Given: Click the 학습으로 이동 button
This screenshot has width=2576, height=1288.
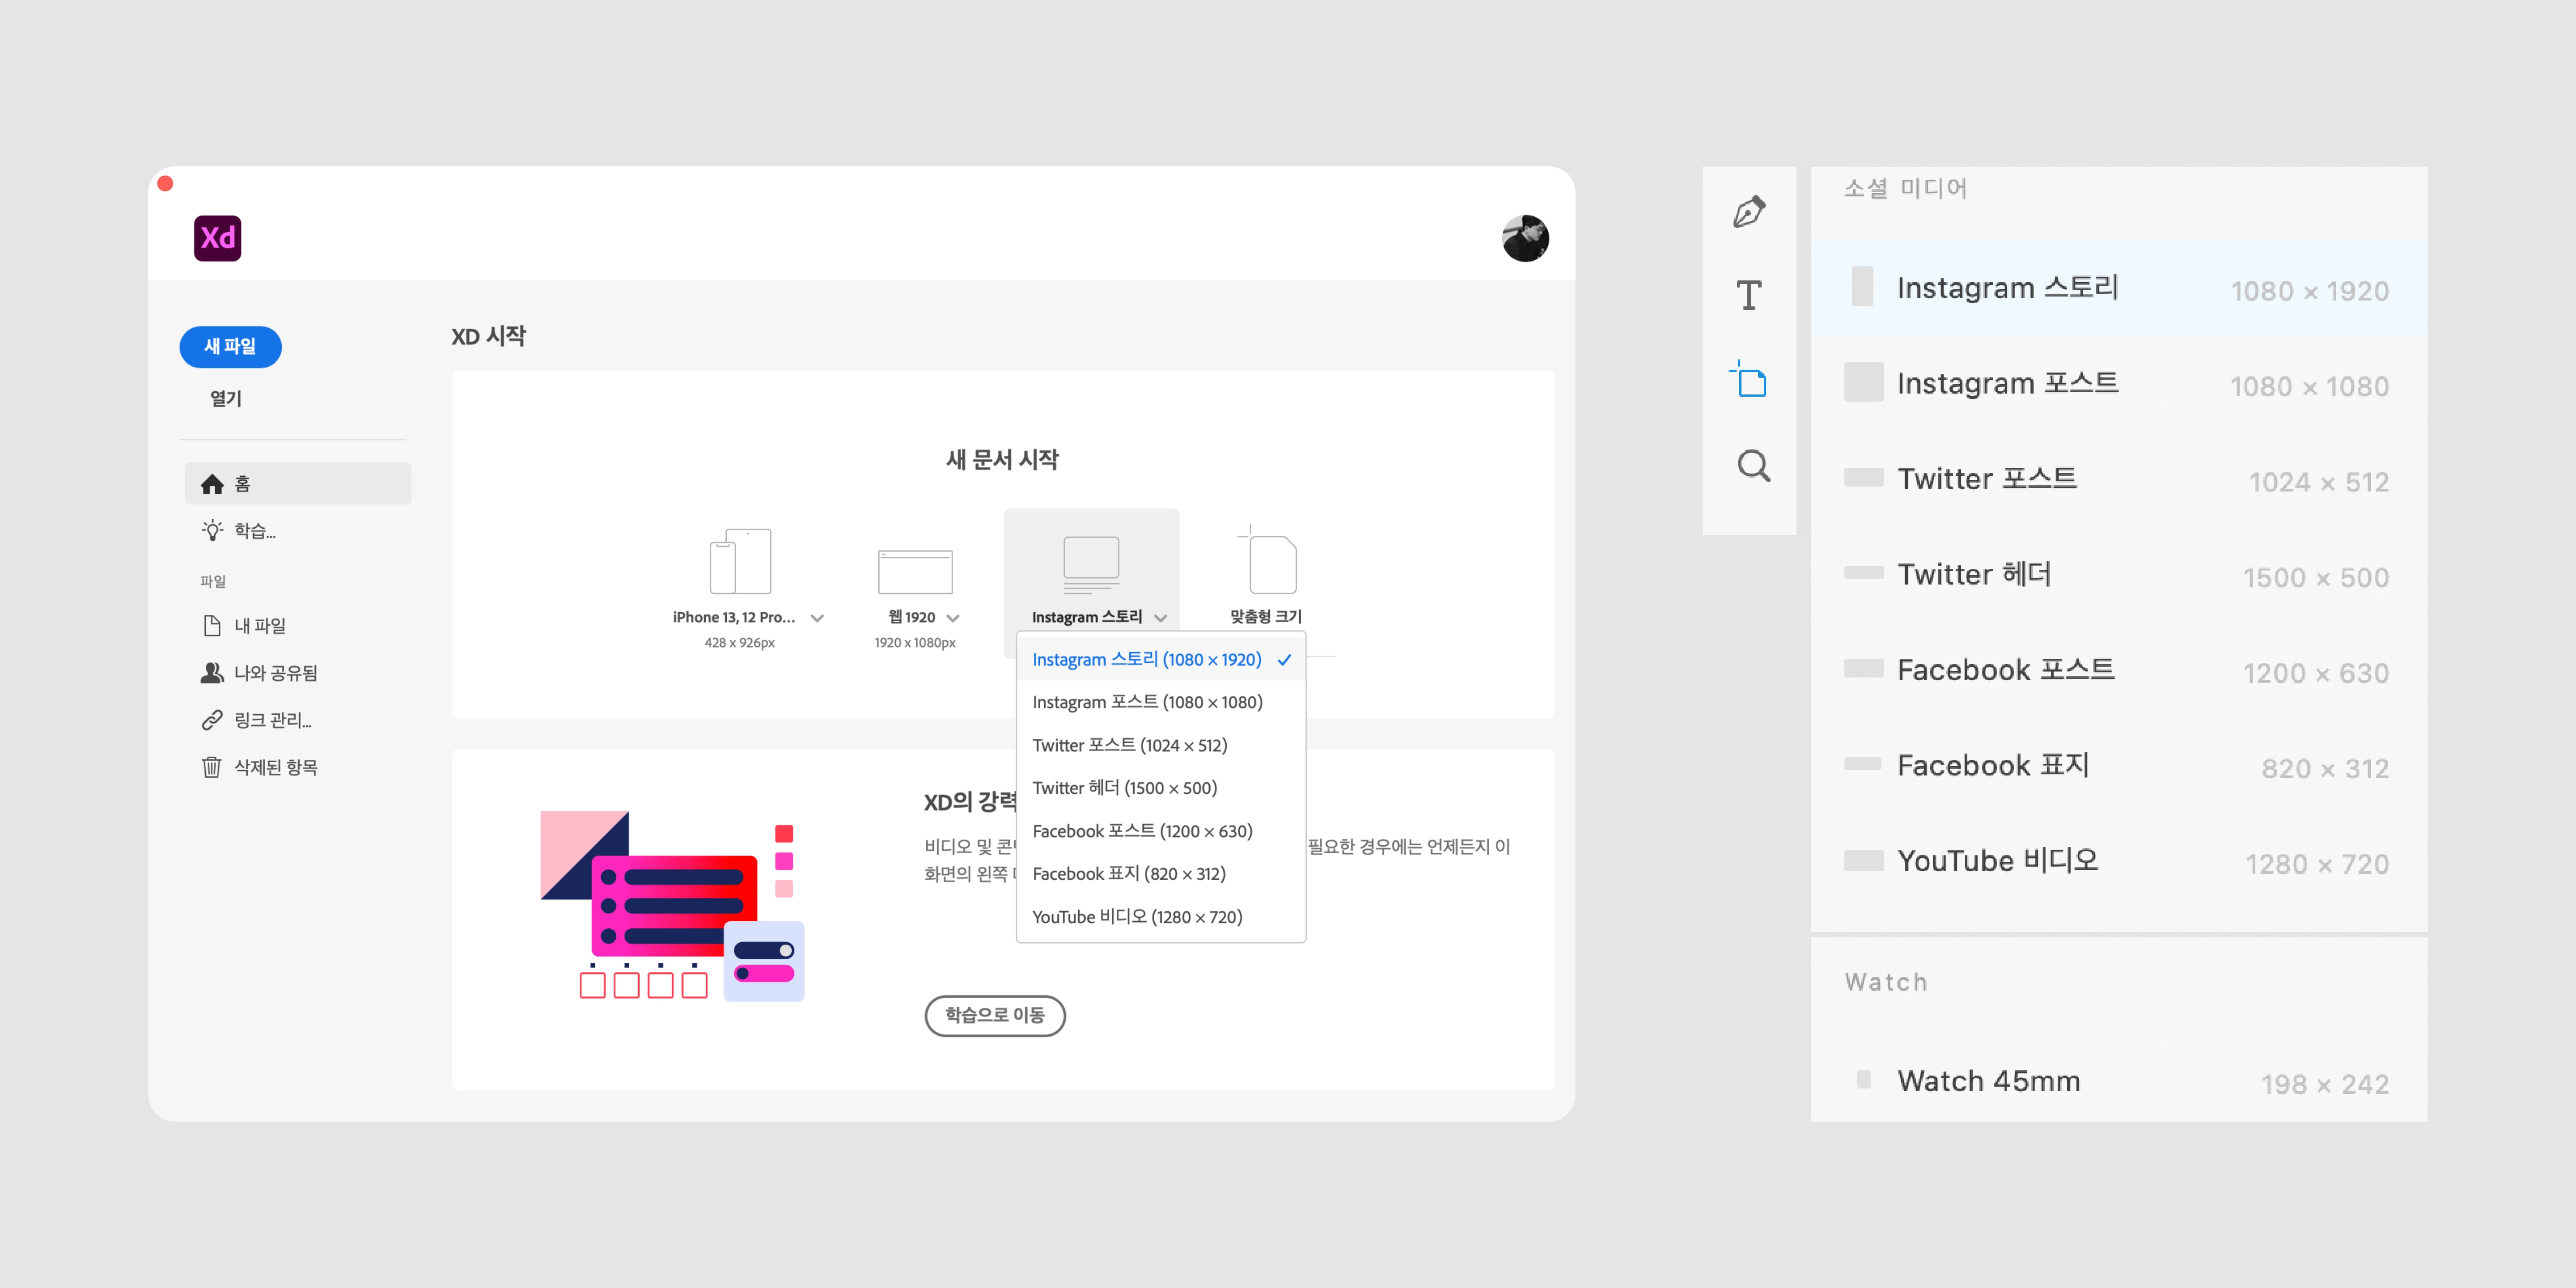Looking at the screenshot, I should (x=994, y=1015).
